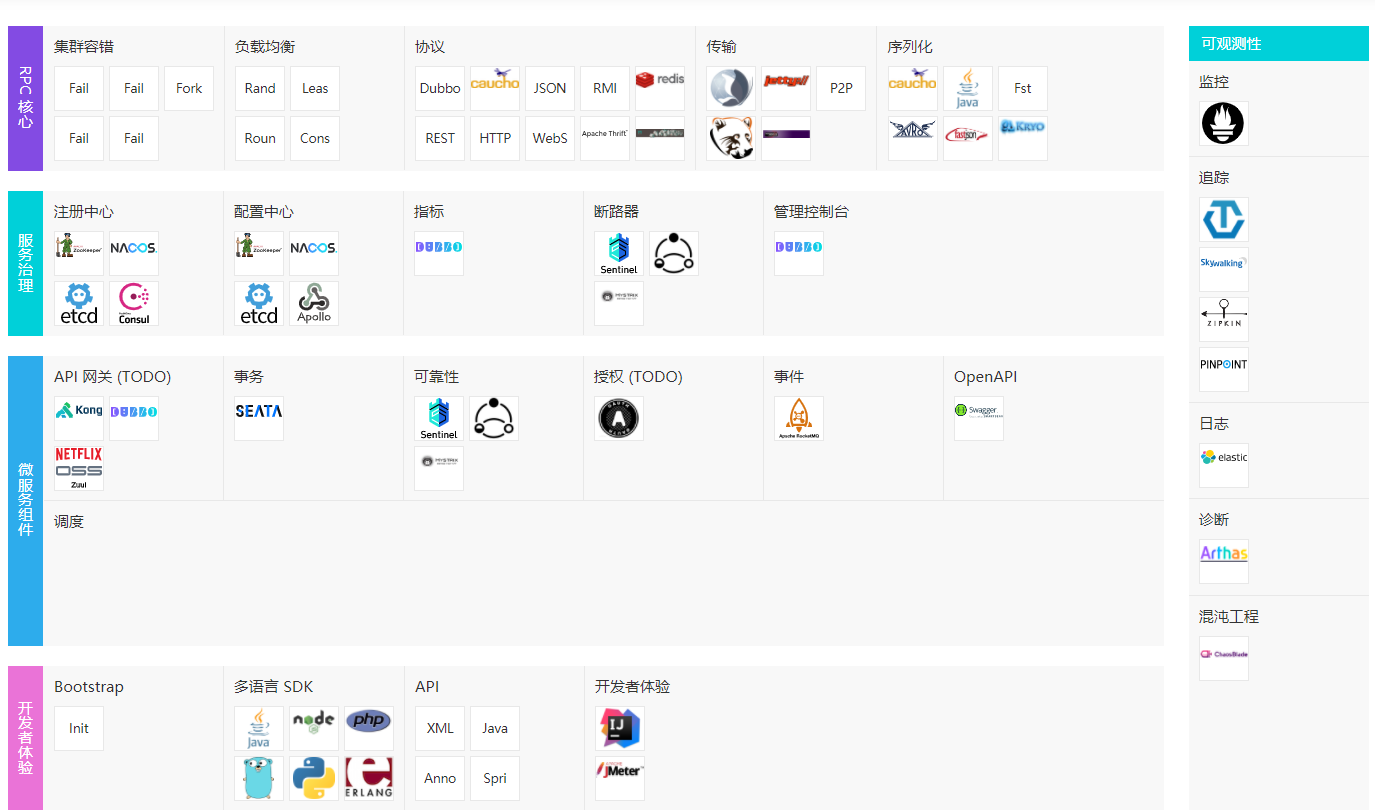Open the JSON protocol card

point(550,88)
